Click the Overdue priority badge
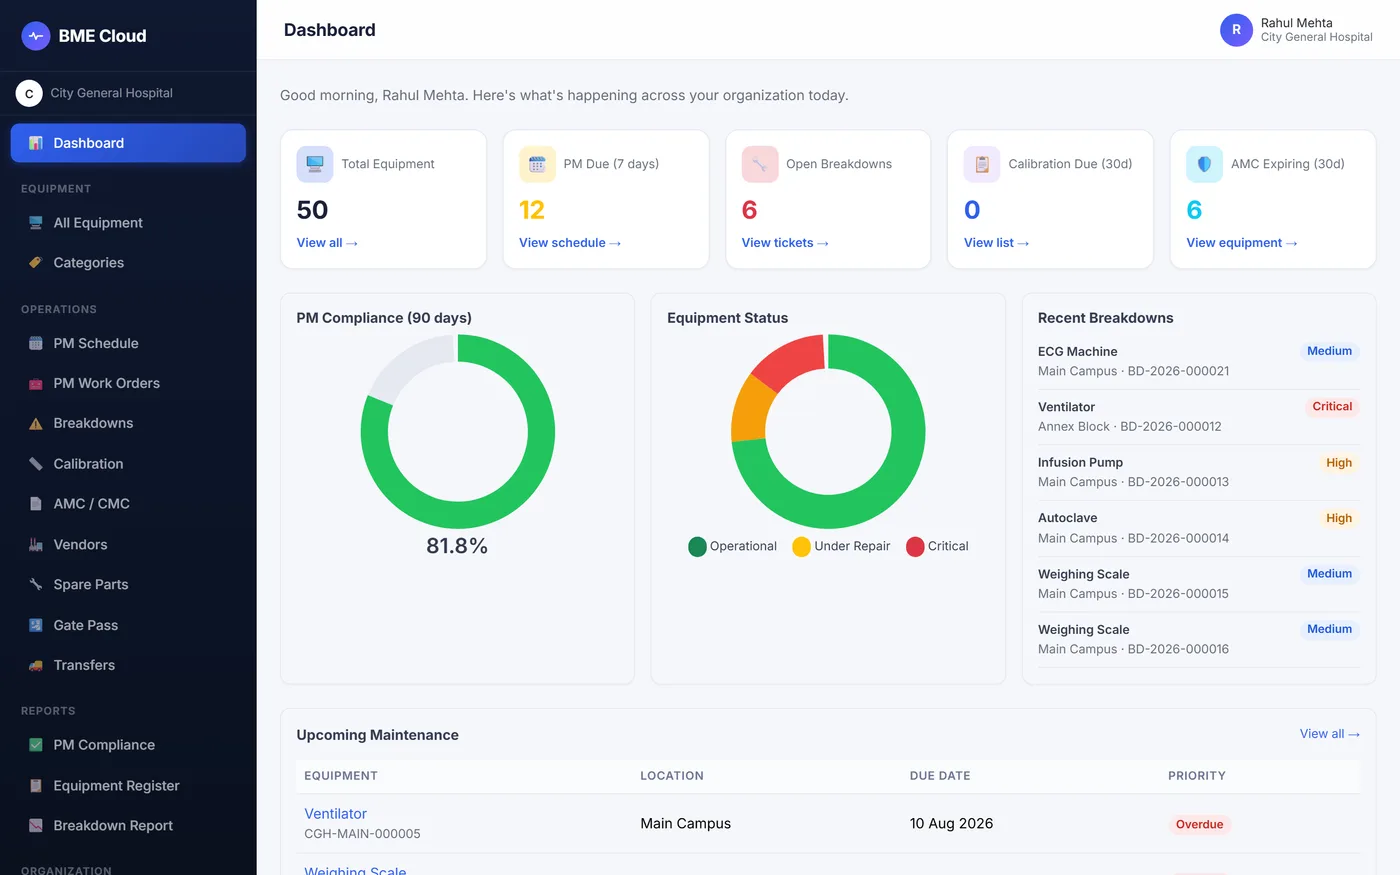Viewport: 1400px width, 875px height. coord(1199,825)
